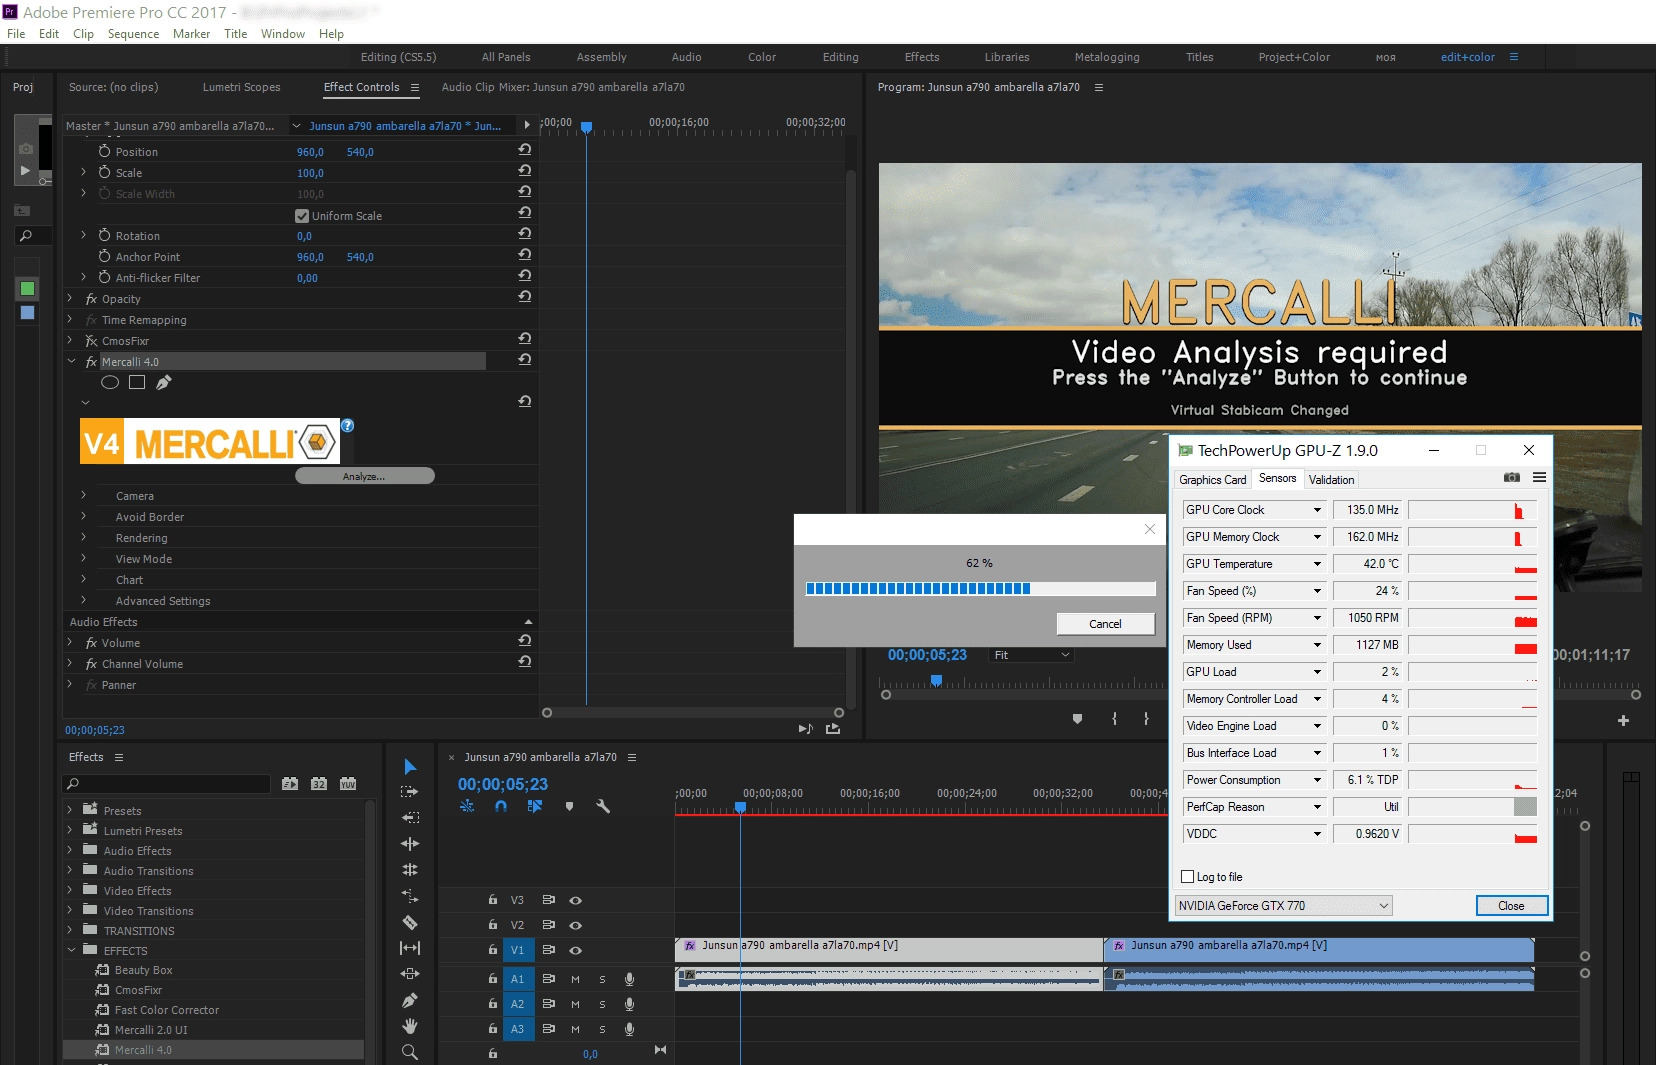Viewport: 1656px width, 1065px height.
Task: Switch to the Color workspace
Action: pos(762,57)
